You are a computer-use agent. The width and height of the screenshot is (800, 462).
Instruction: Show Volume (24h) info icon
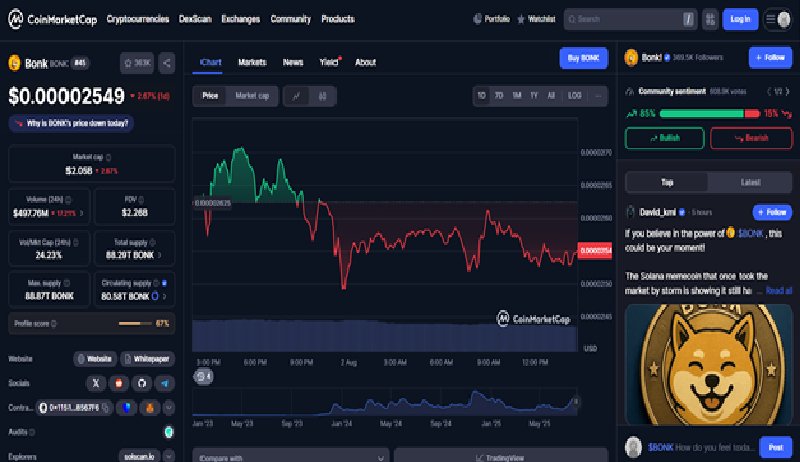(68, 199)
